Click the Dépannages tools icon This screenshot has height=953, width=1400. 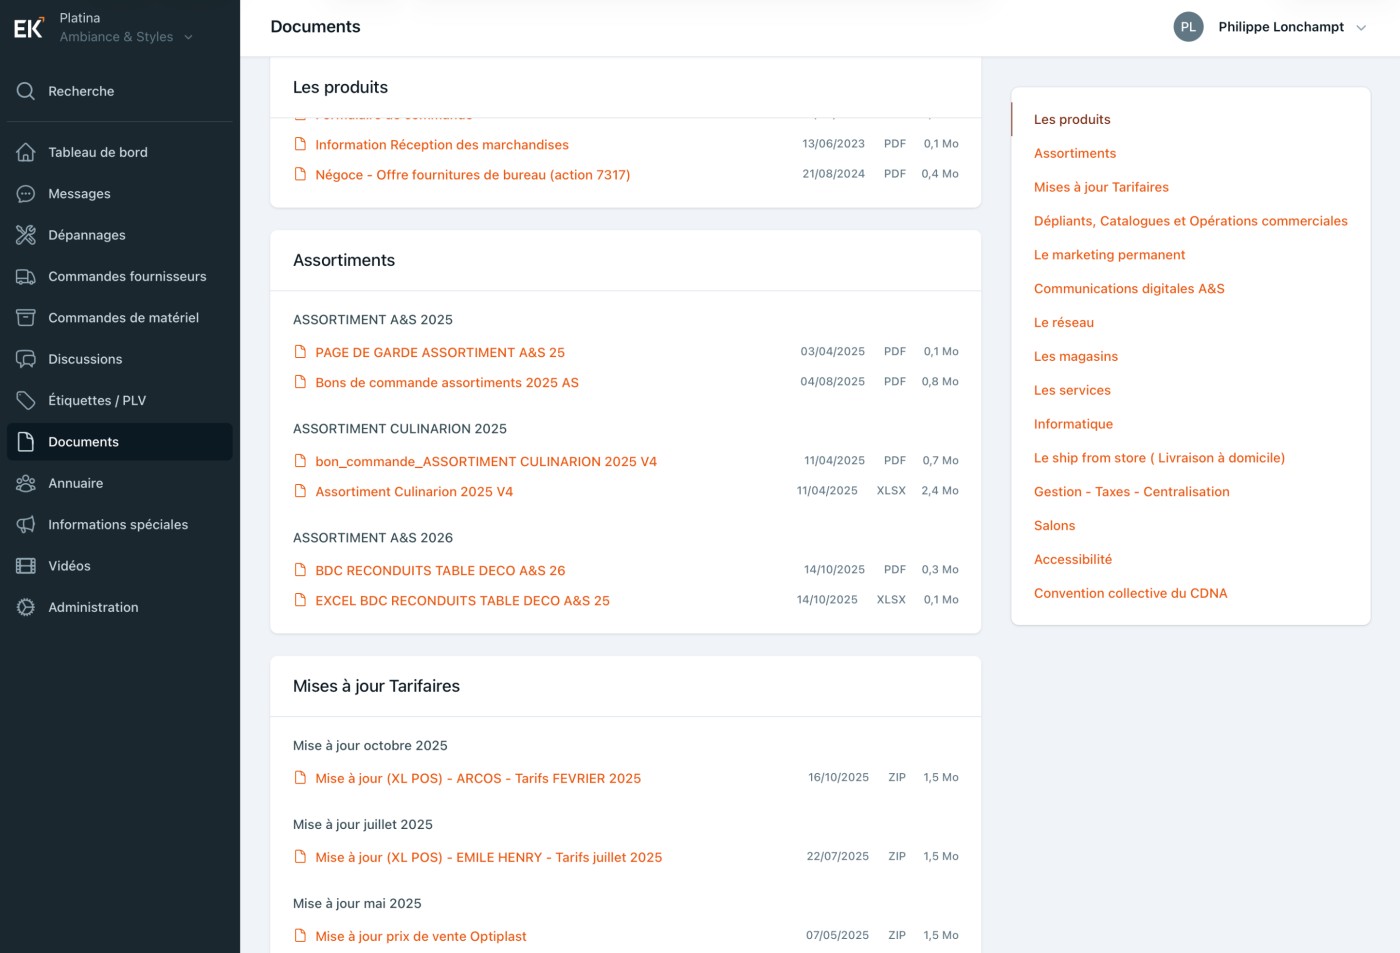[x=26, y=235]
